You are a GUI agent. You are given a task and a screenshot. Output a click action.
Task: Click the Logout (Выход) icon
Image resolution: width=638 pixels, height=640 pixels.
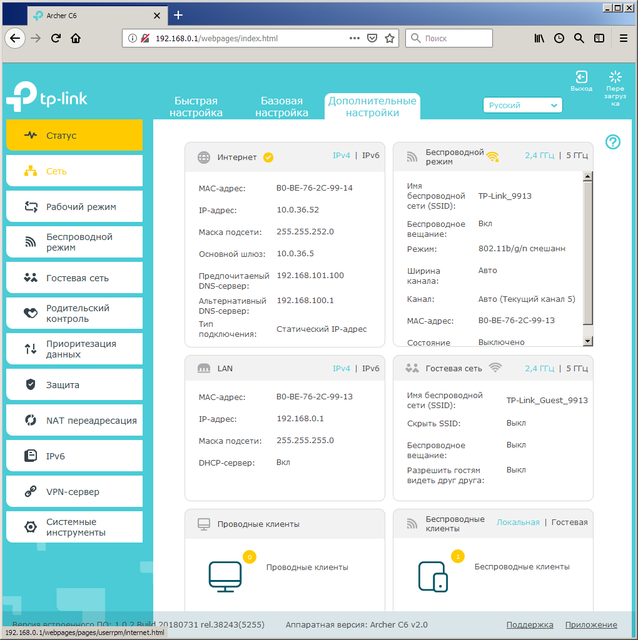(581, 78)
